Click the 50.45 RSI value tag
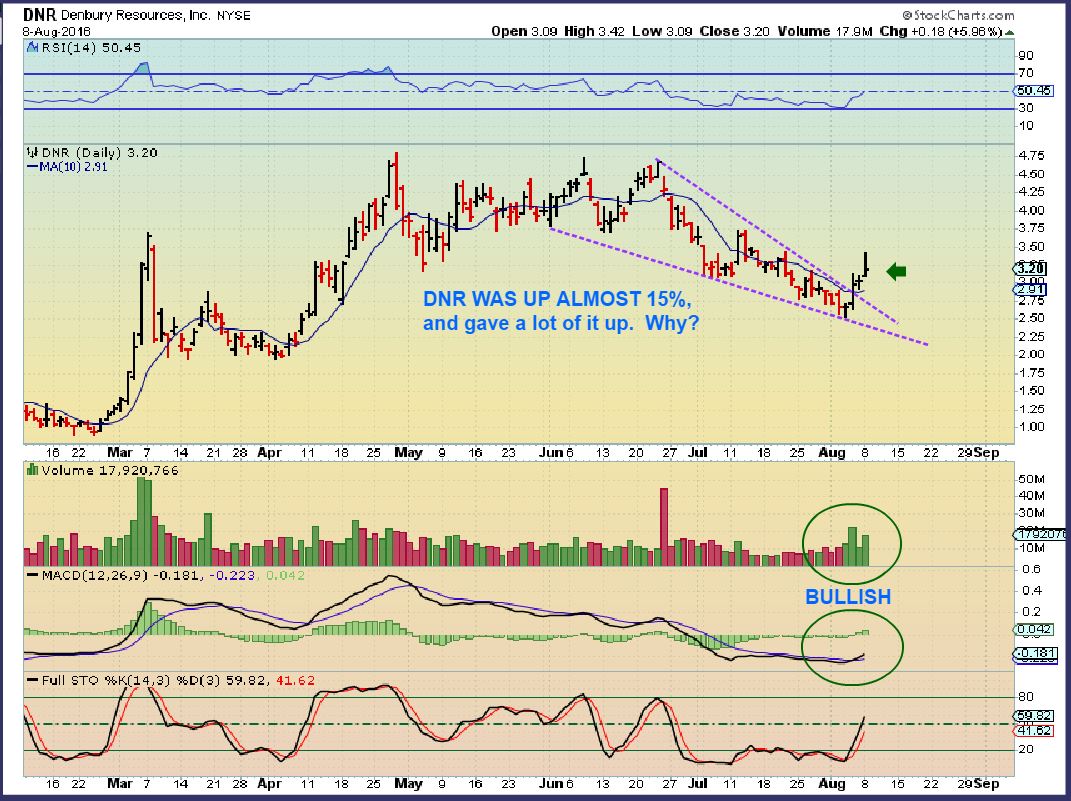This screenshot has width=1071, height=801. (1033, 90)
